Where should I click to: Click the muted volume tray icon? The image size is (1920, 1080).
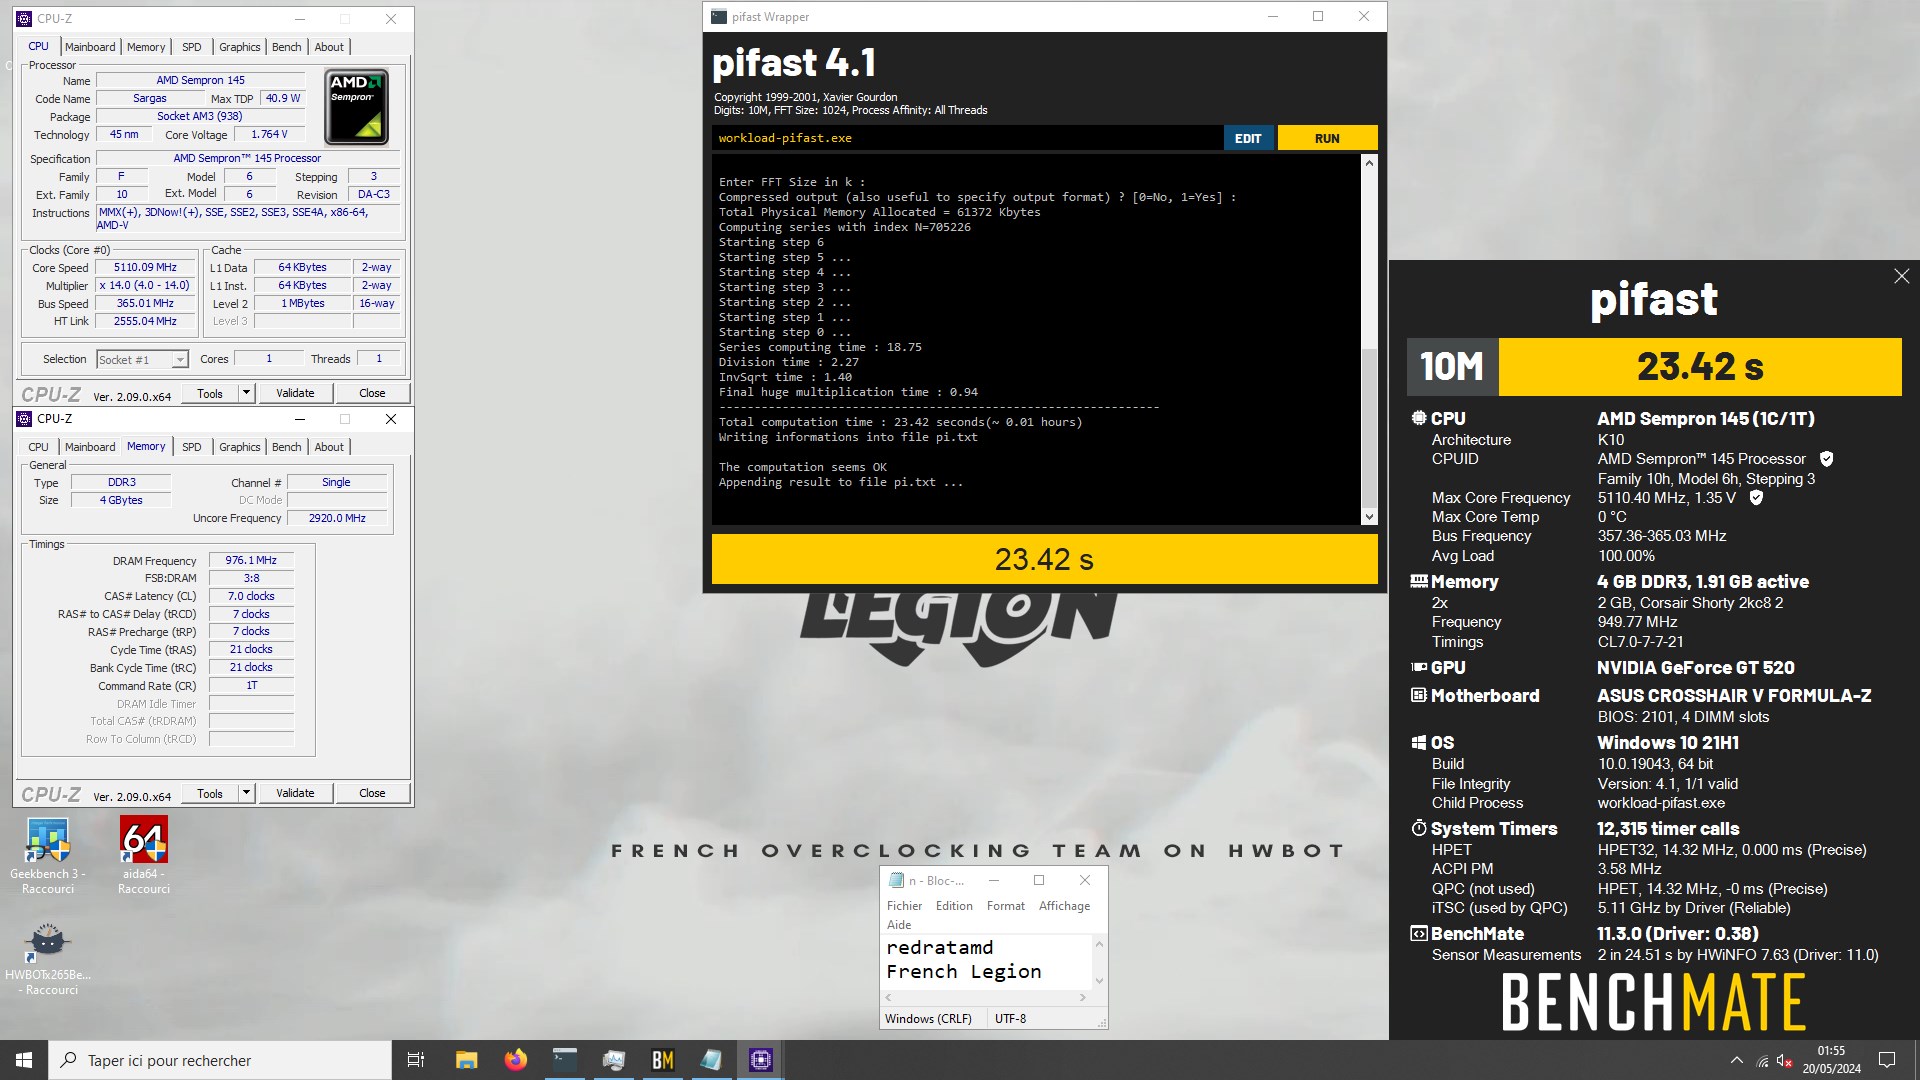[x=1784, y=1061]
